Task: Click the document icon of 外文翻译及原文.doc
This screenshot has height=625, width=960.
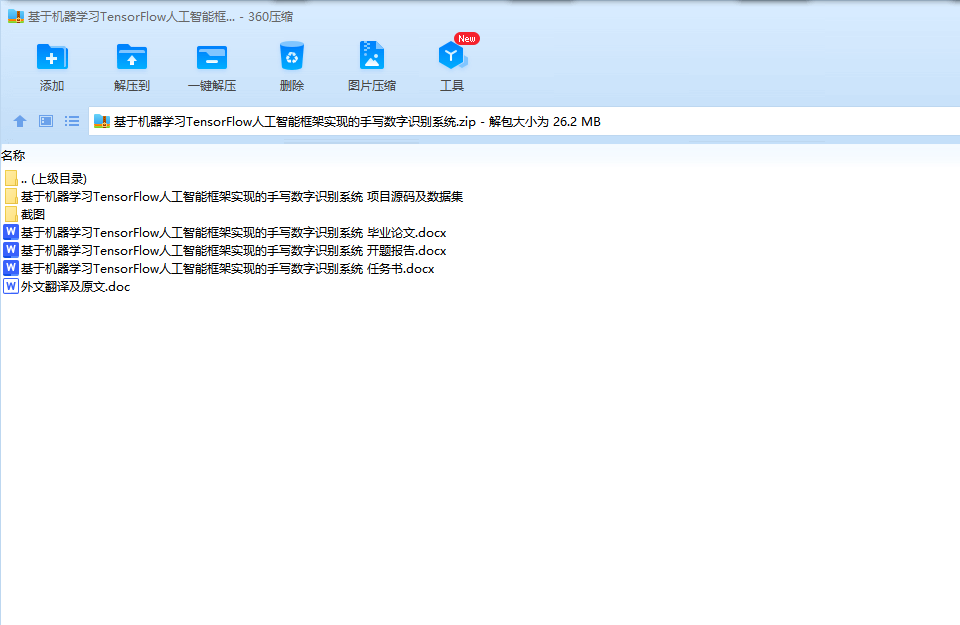Action: (x=11, y=286)
